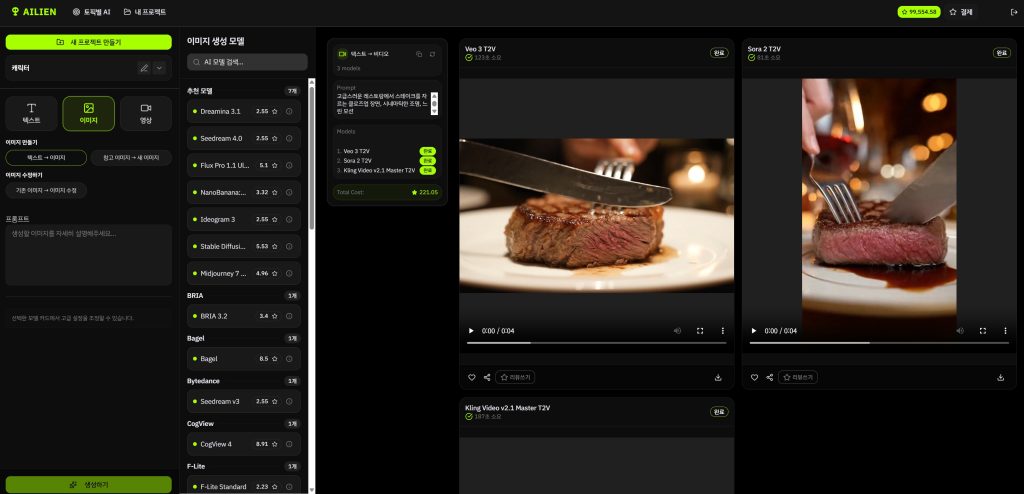Click the copy icon on the 텍스트 → 비디오 card
Screen dimensions: 1024x494
(x=419, y=53)
